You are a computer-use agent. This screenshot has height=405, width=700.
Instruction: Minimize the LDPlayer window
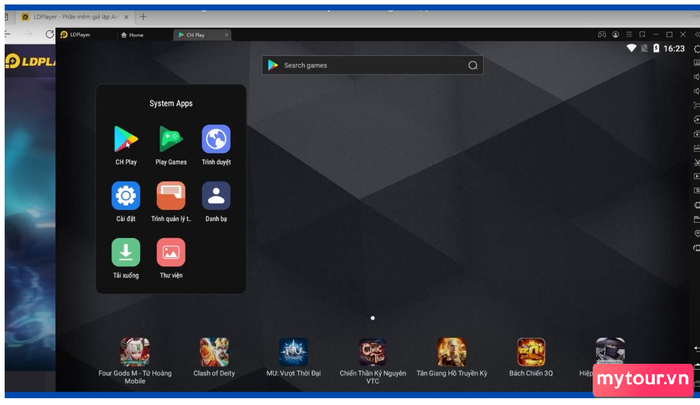tap(656, 34)
